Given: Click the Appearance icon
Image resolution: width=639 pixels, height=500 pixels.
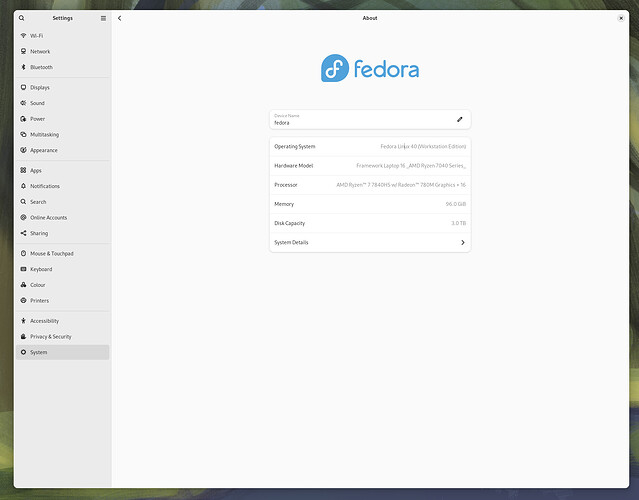Looking at the screenshot, I should [x=23, y=150].
